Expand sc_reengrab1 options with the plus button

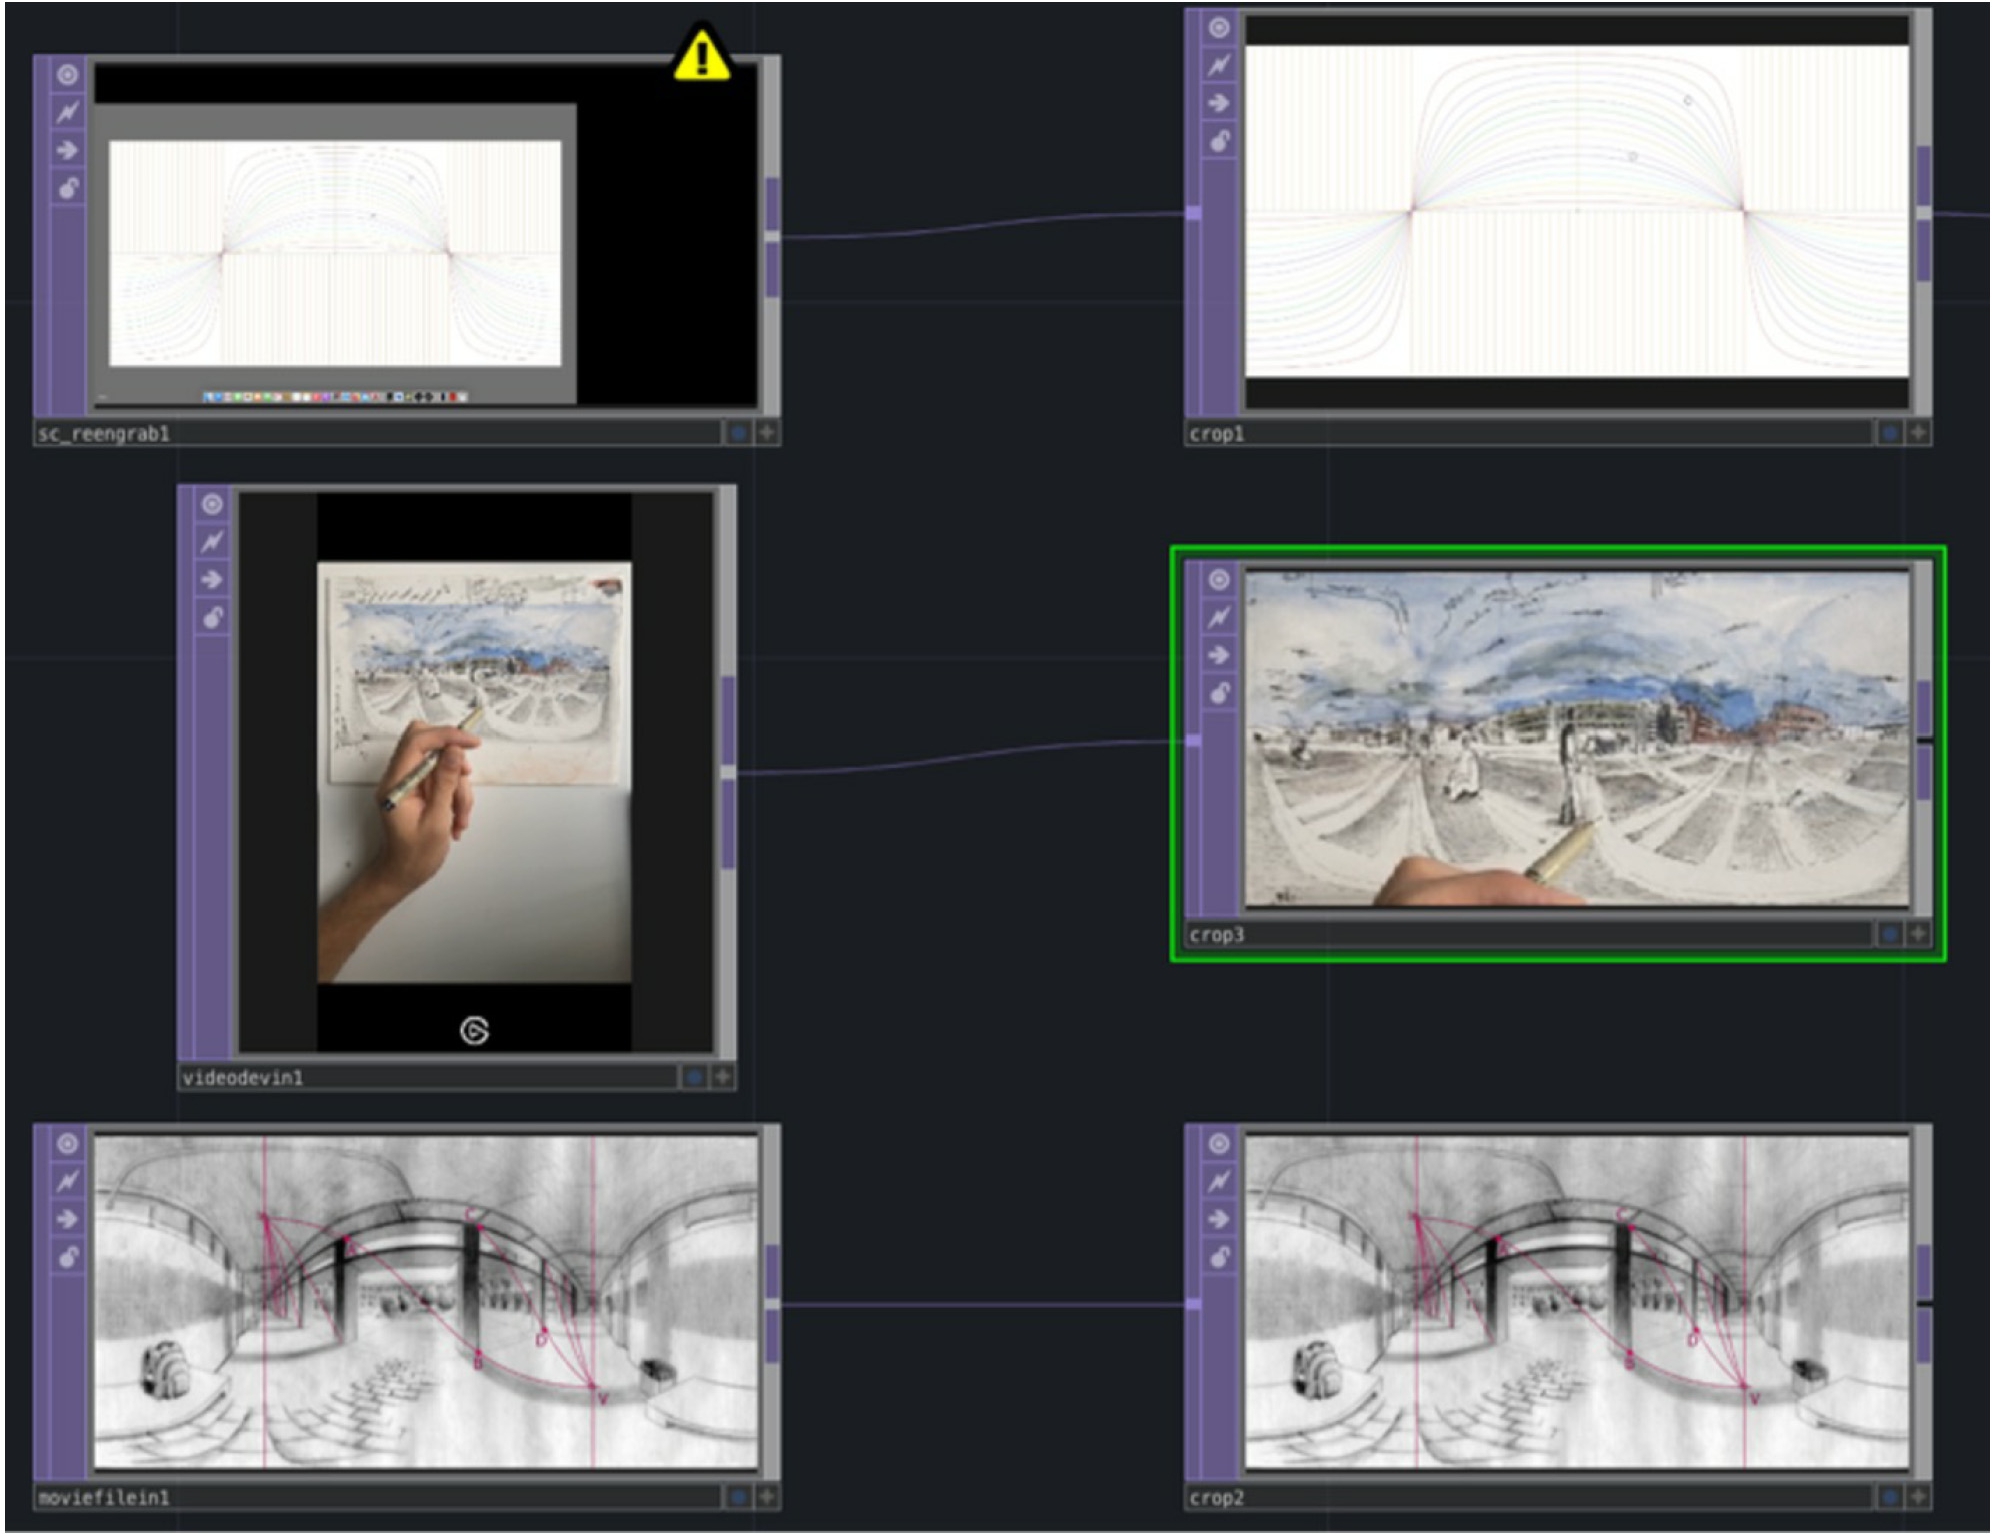[x=765, y=434]
